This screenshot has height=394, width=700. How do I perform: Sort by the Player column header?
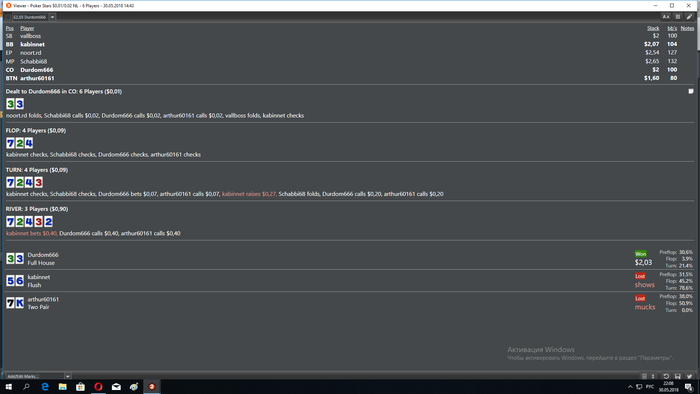(27, 28)
